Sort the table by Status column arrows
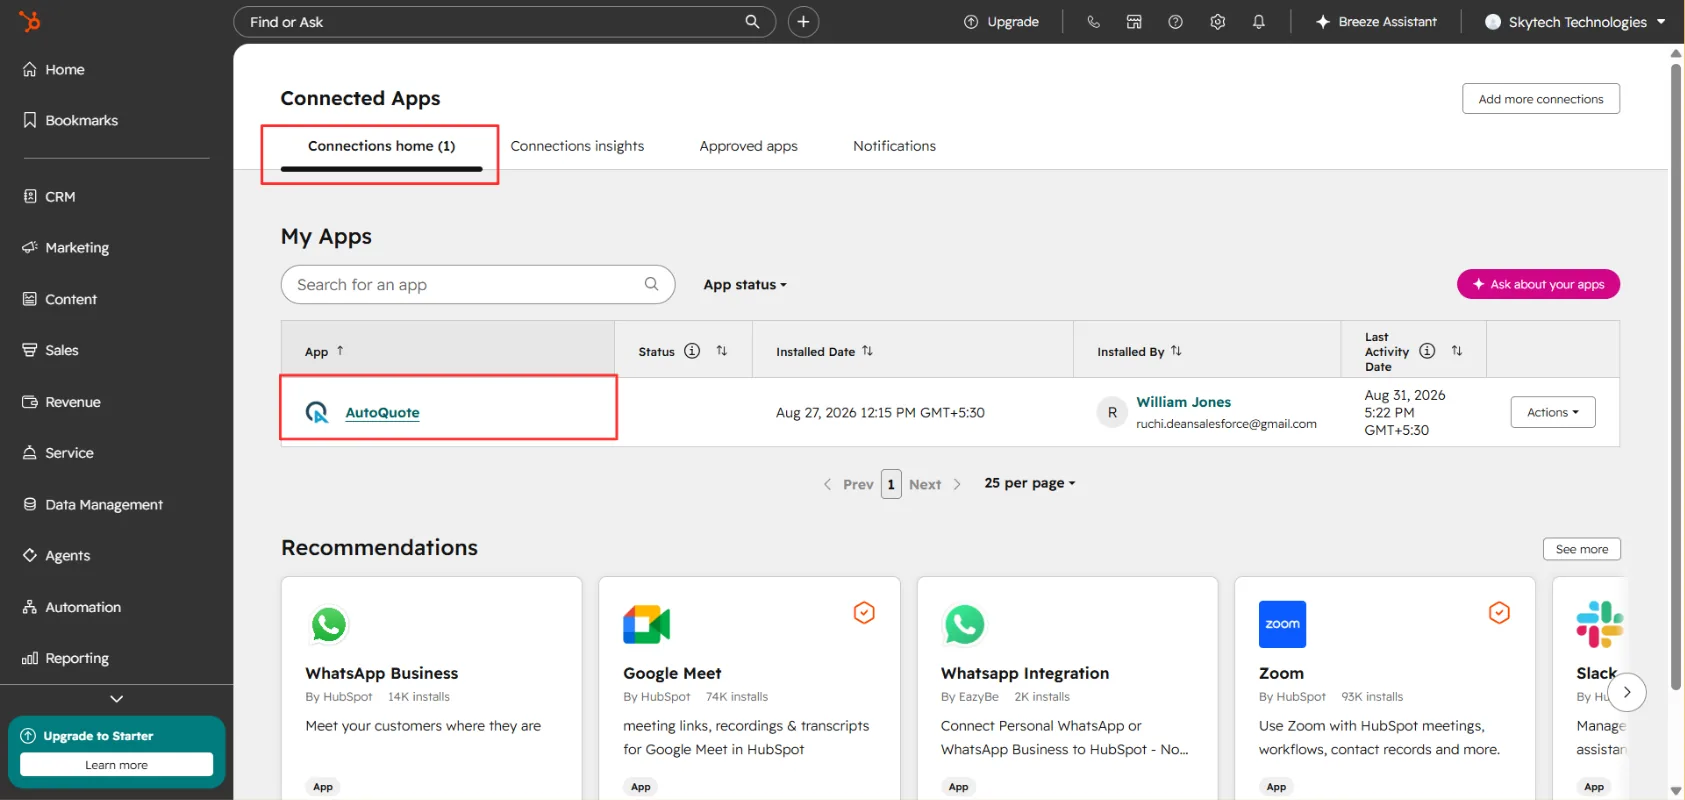Image resolution: width=1685 pixels, height=800 pixels. click(722, 351)
